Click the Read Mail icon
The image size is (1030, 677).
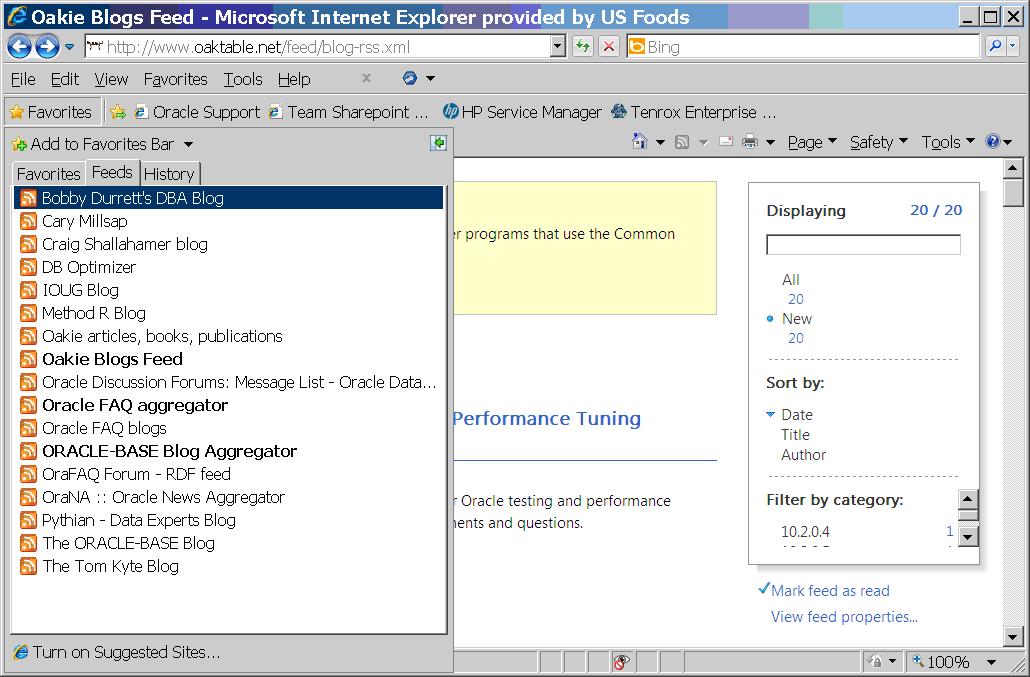click(x=726, y=142)
